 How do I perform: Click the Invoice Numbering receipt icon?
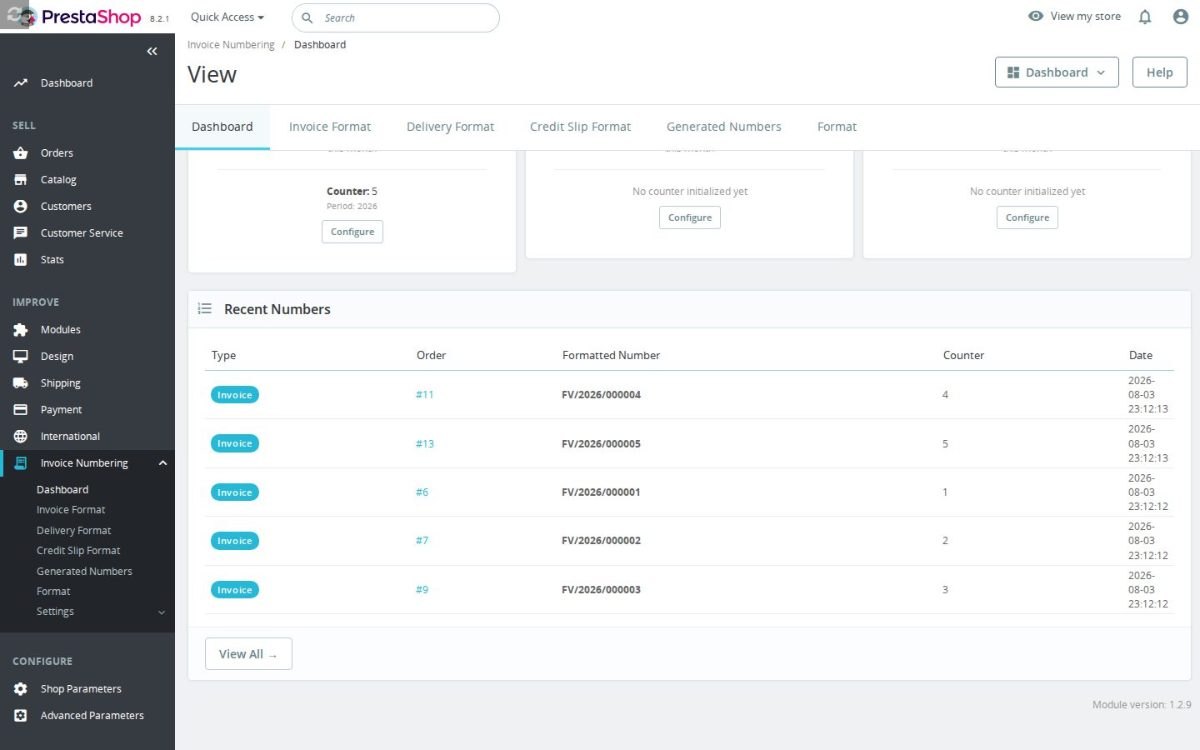coord(20,463)
